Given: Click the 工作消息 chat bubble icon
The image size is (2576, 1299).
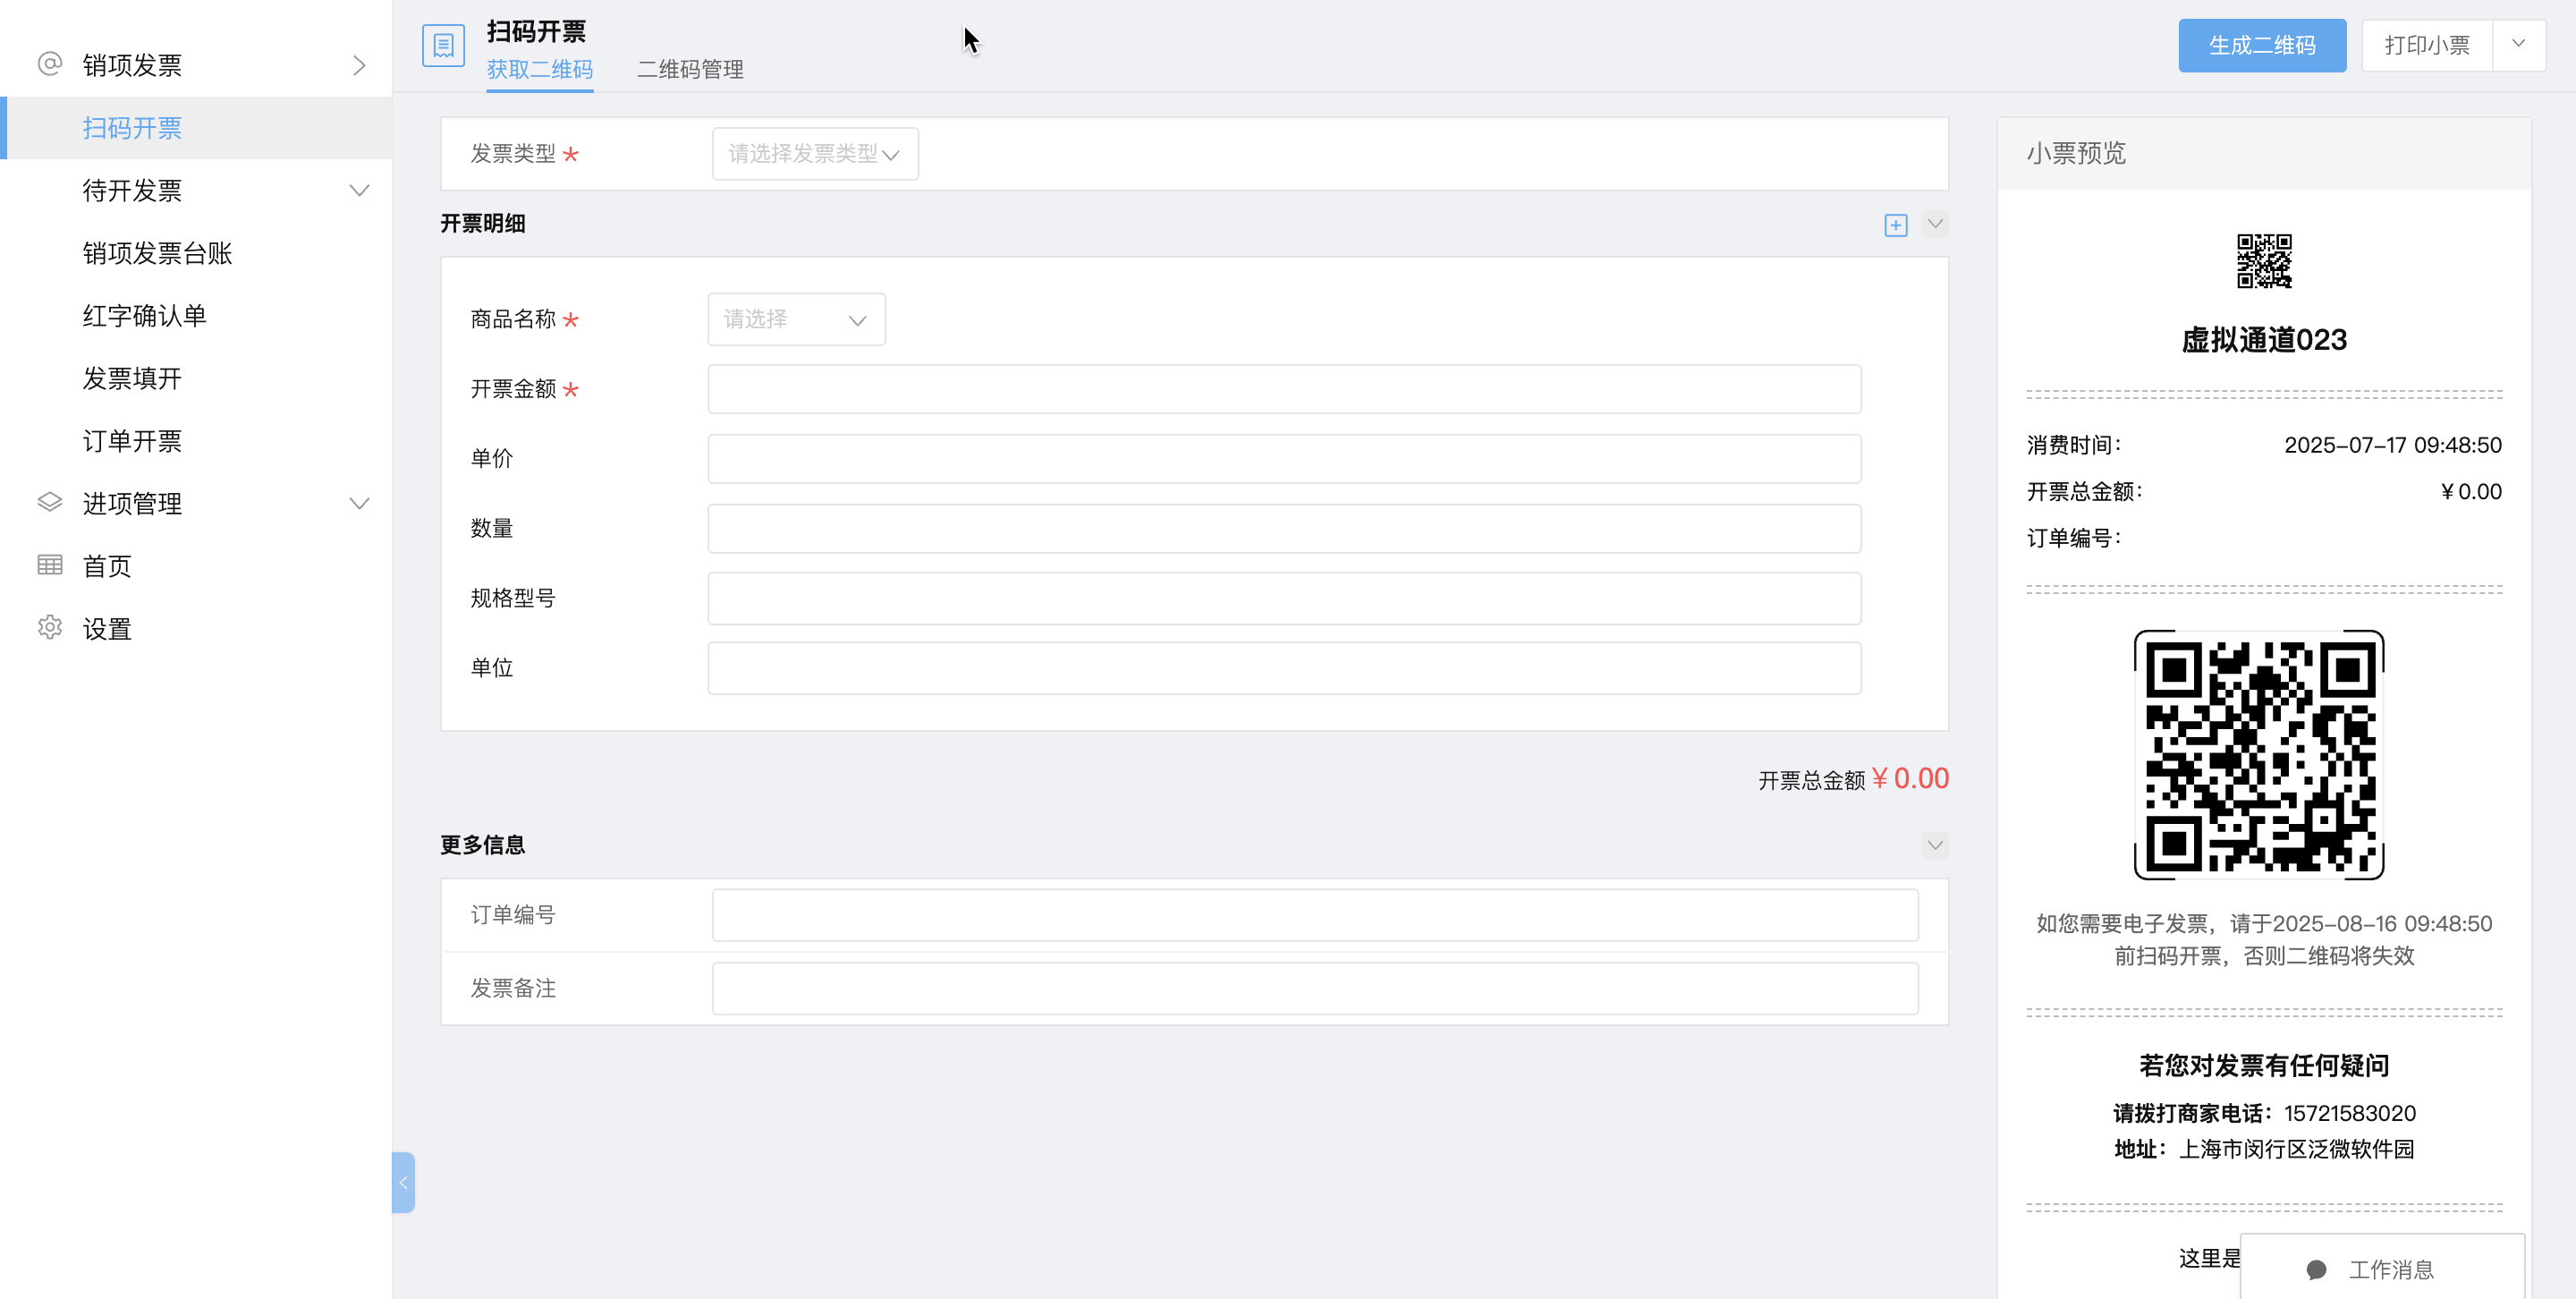Looking at the screenshot, I should coord(2316,1270).
